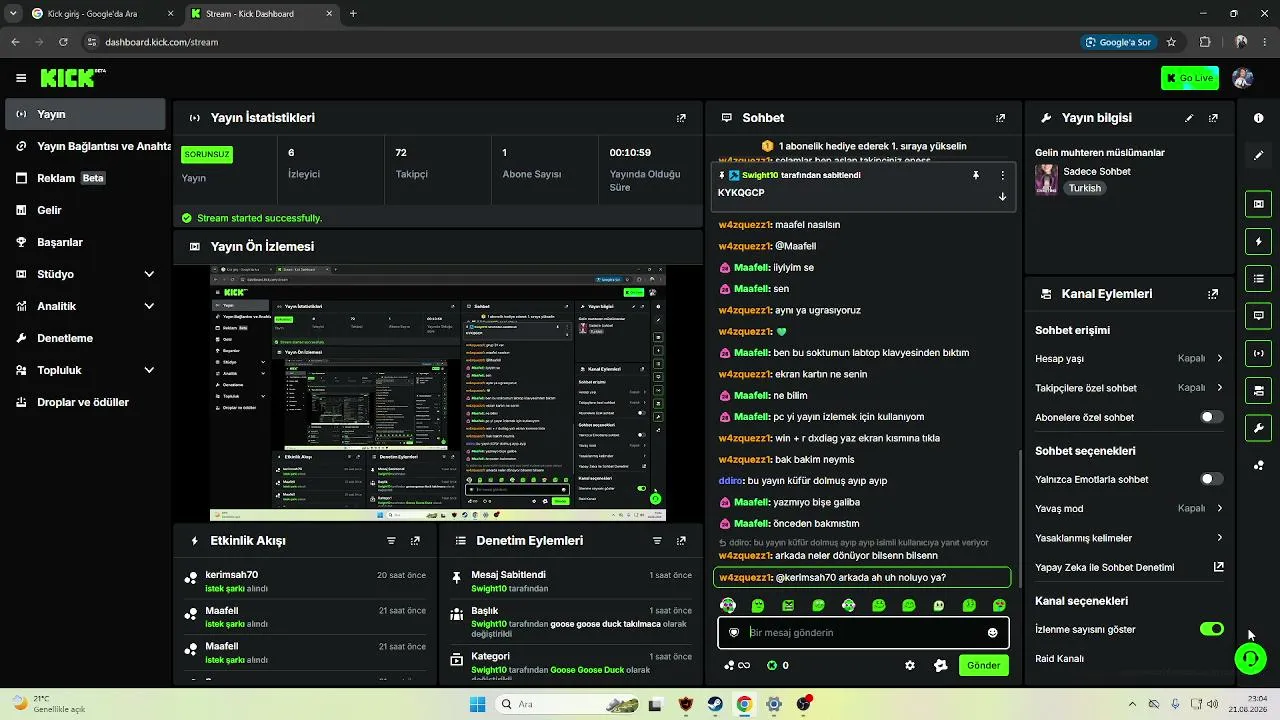Open Yavaş mod setting

point(1129,508)
